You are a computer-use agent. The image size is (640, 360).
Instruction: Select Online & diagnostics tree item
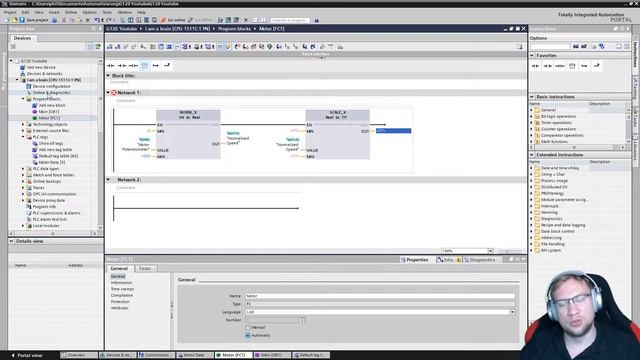(x=51, y=93)
